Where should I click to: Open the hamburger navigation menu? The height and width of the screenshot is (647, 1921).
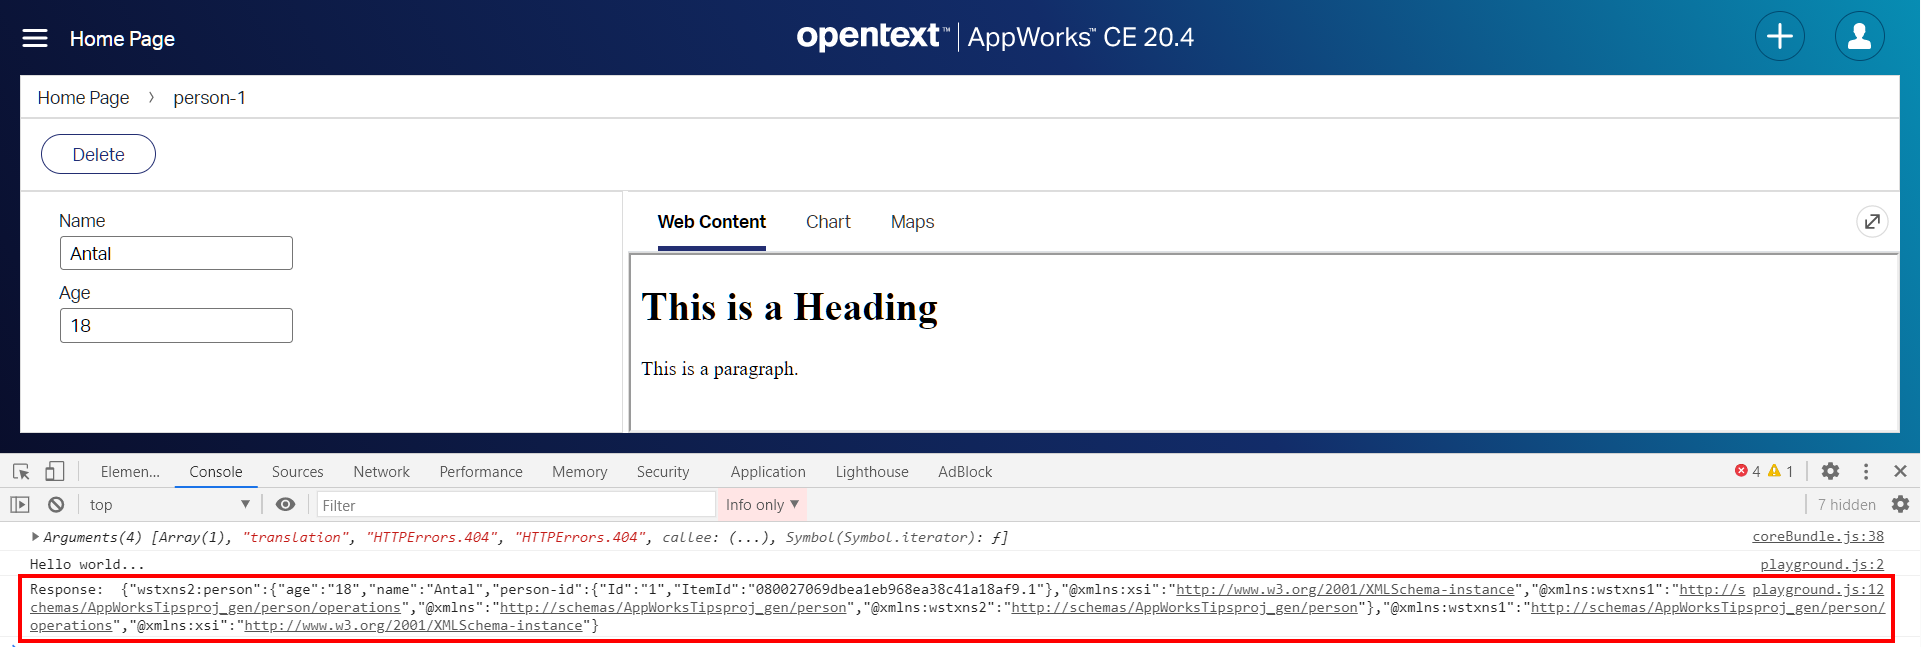pos(35,38)
